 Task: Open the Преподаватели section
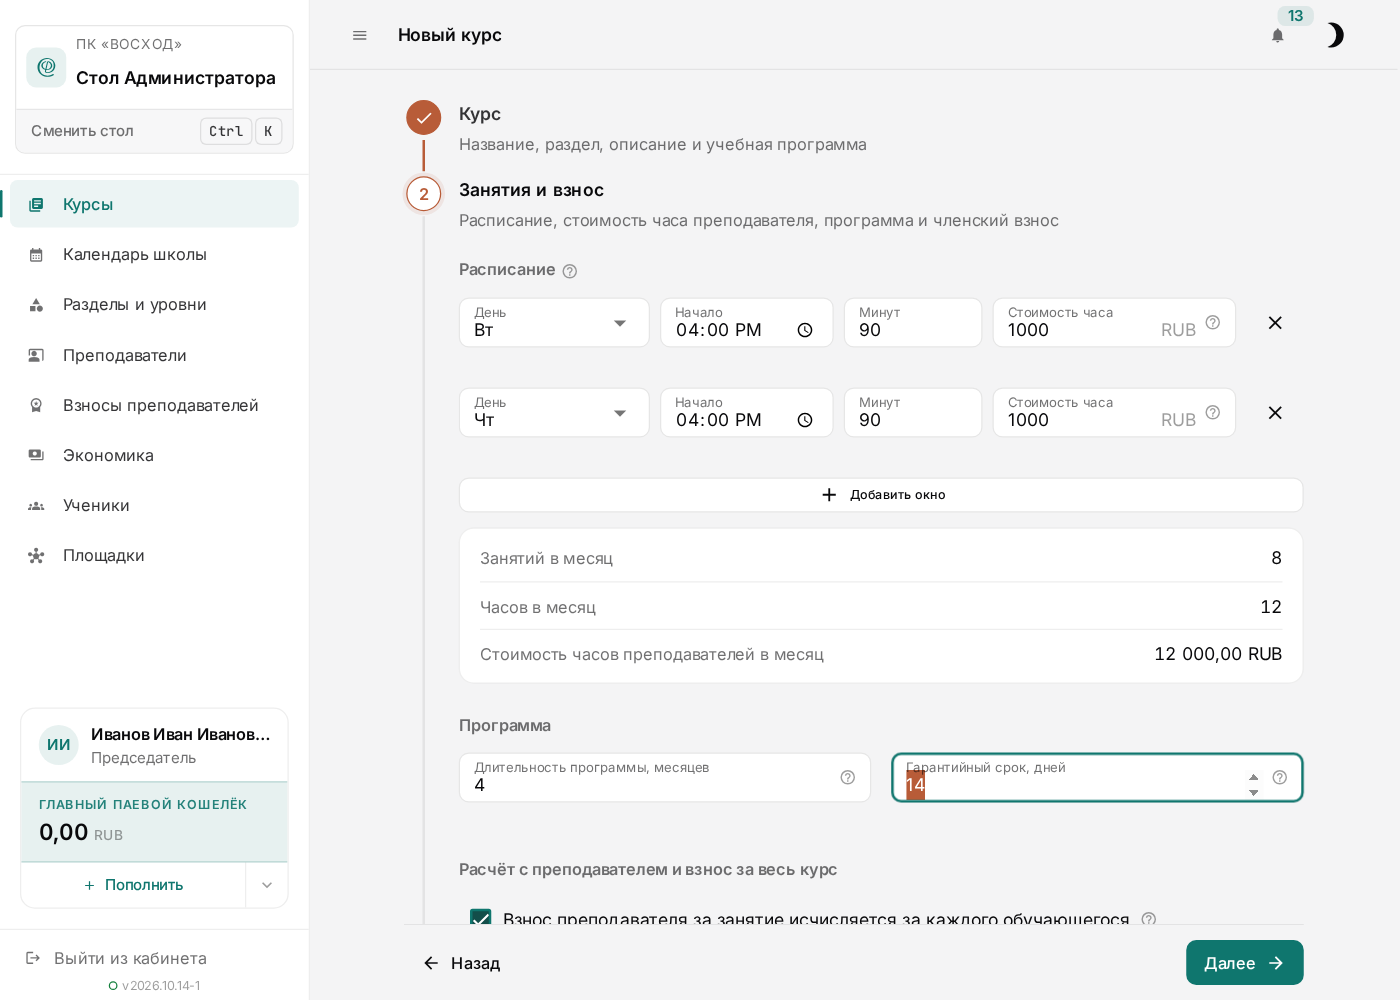154,355
